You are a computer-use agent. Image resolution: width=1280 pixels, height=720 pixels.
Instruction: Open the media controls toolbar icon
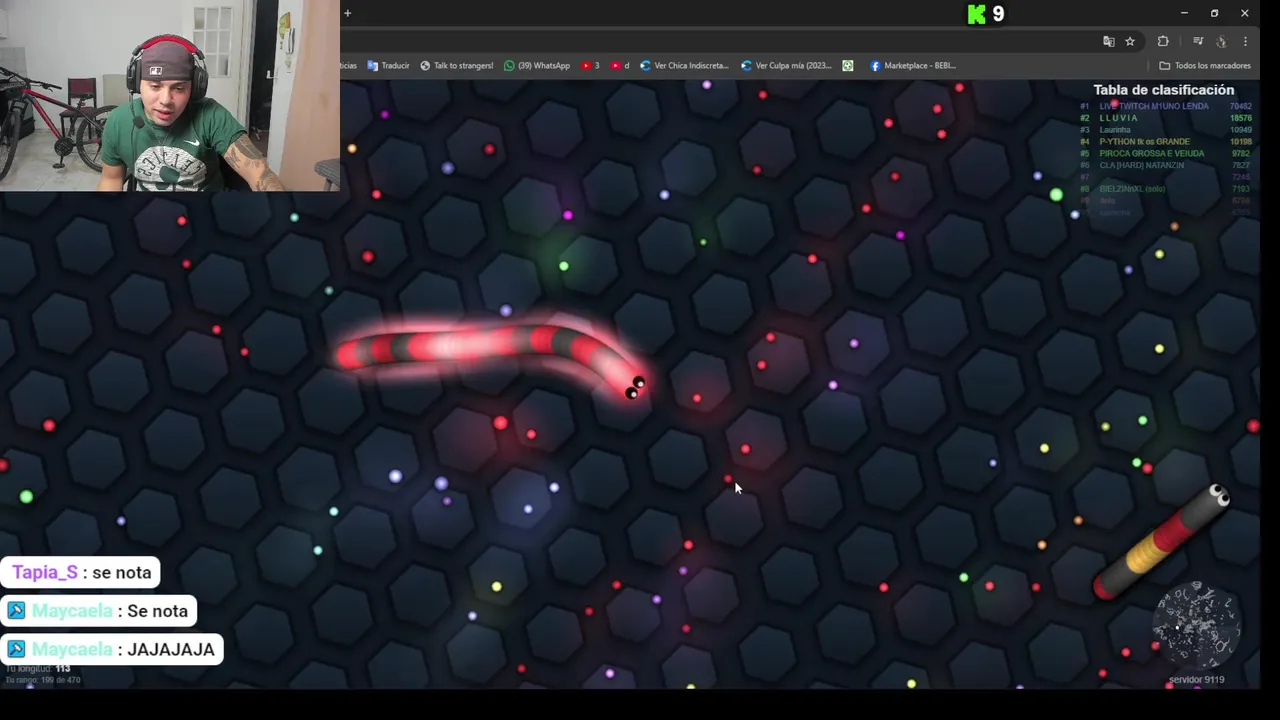click(x=1198, y=41)
